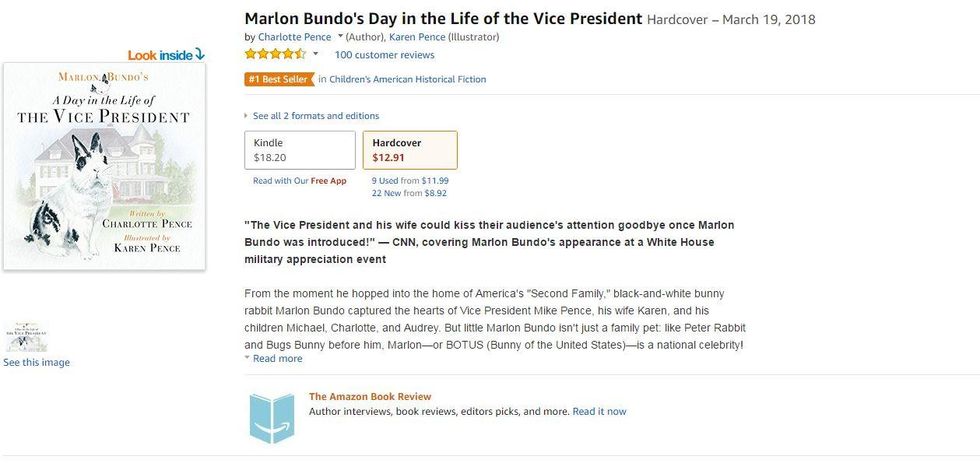The image size is (980, 463).
Task: Click the #1 Best Seller badge
Action: pos(278,79)
